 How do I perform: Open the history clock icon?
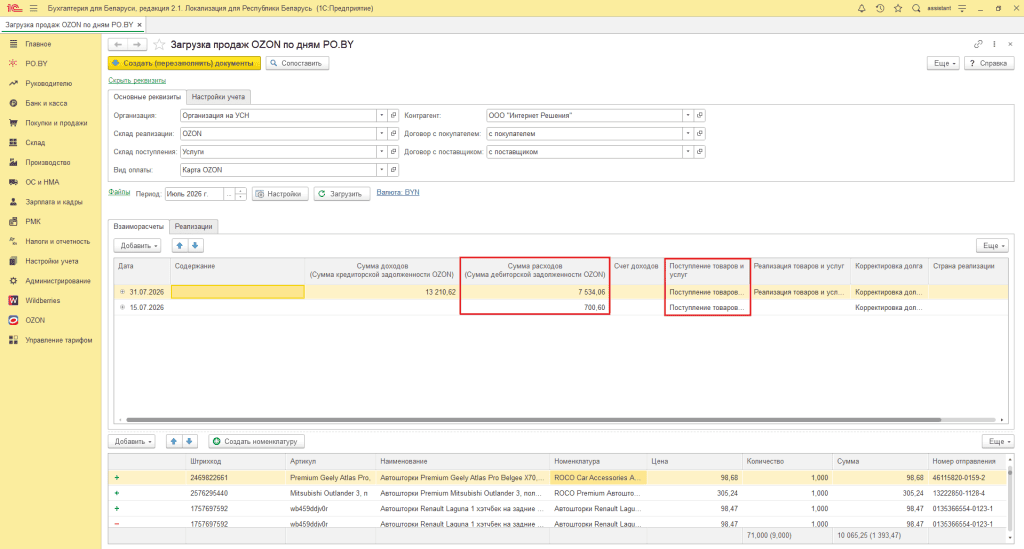pyautogui.click(x=880, y=8)
